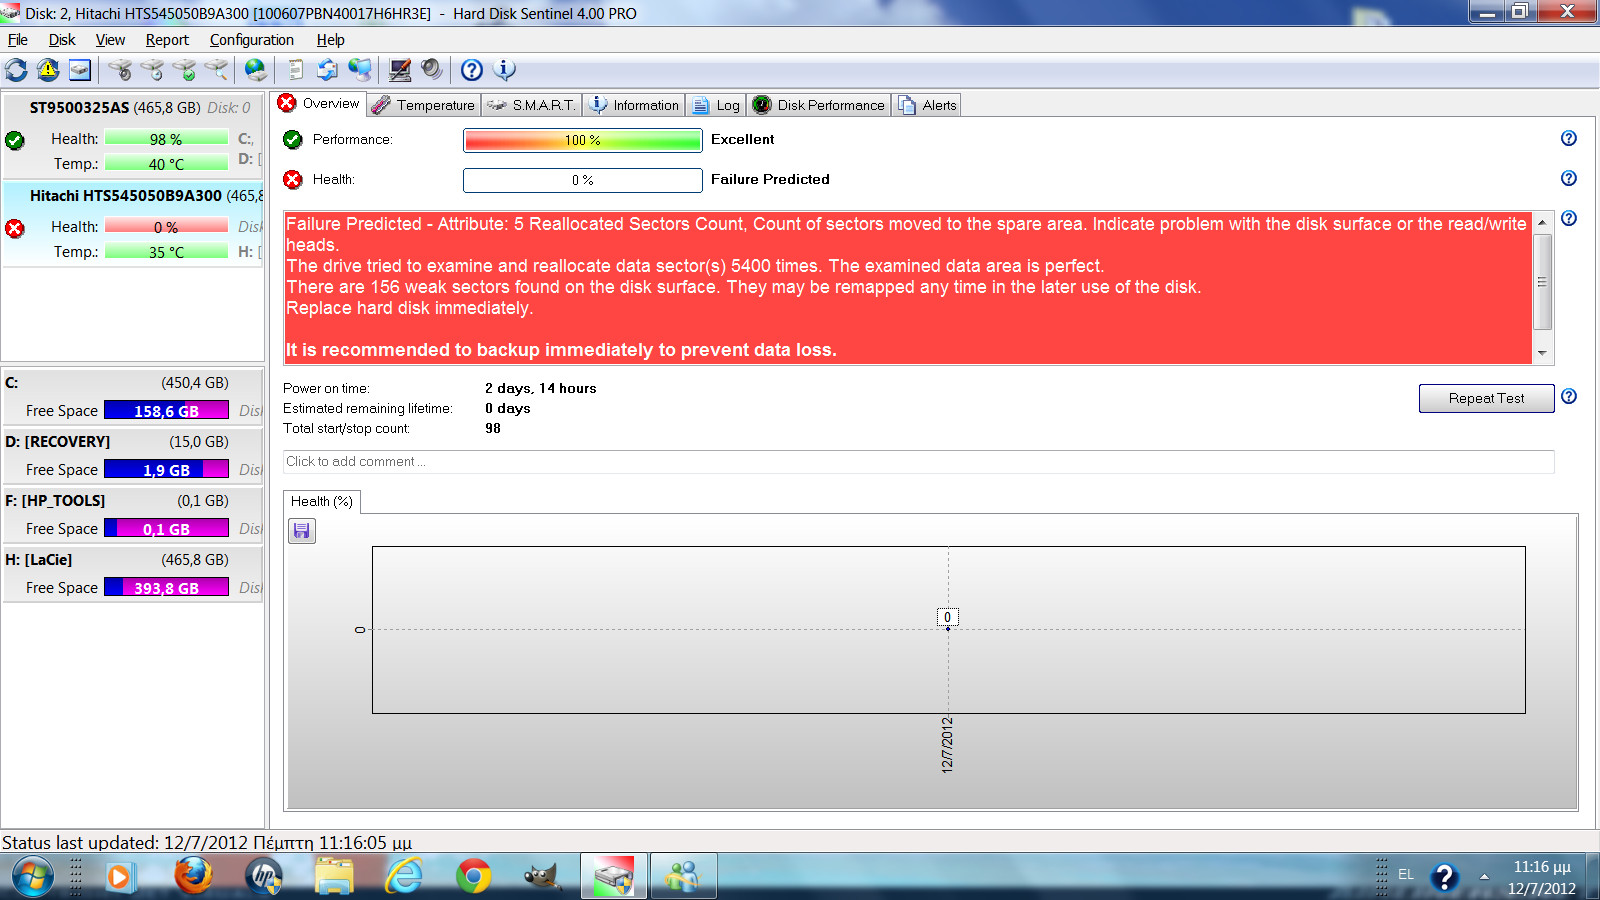This screenshot has height=900, width=1600.
Task: Click the failure message scroll up arrow
Action: [x=1542, y=222]
